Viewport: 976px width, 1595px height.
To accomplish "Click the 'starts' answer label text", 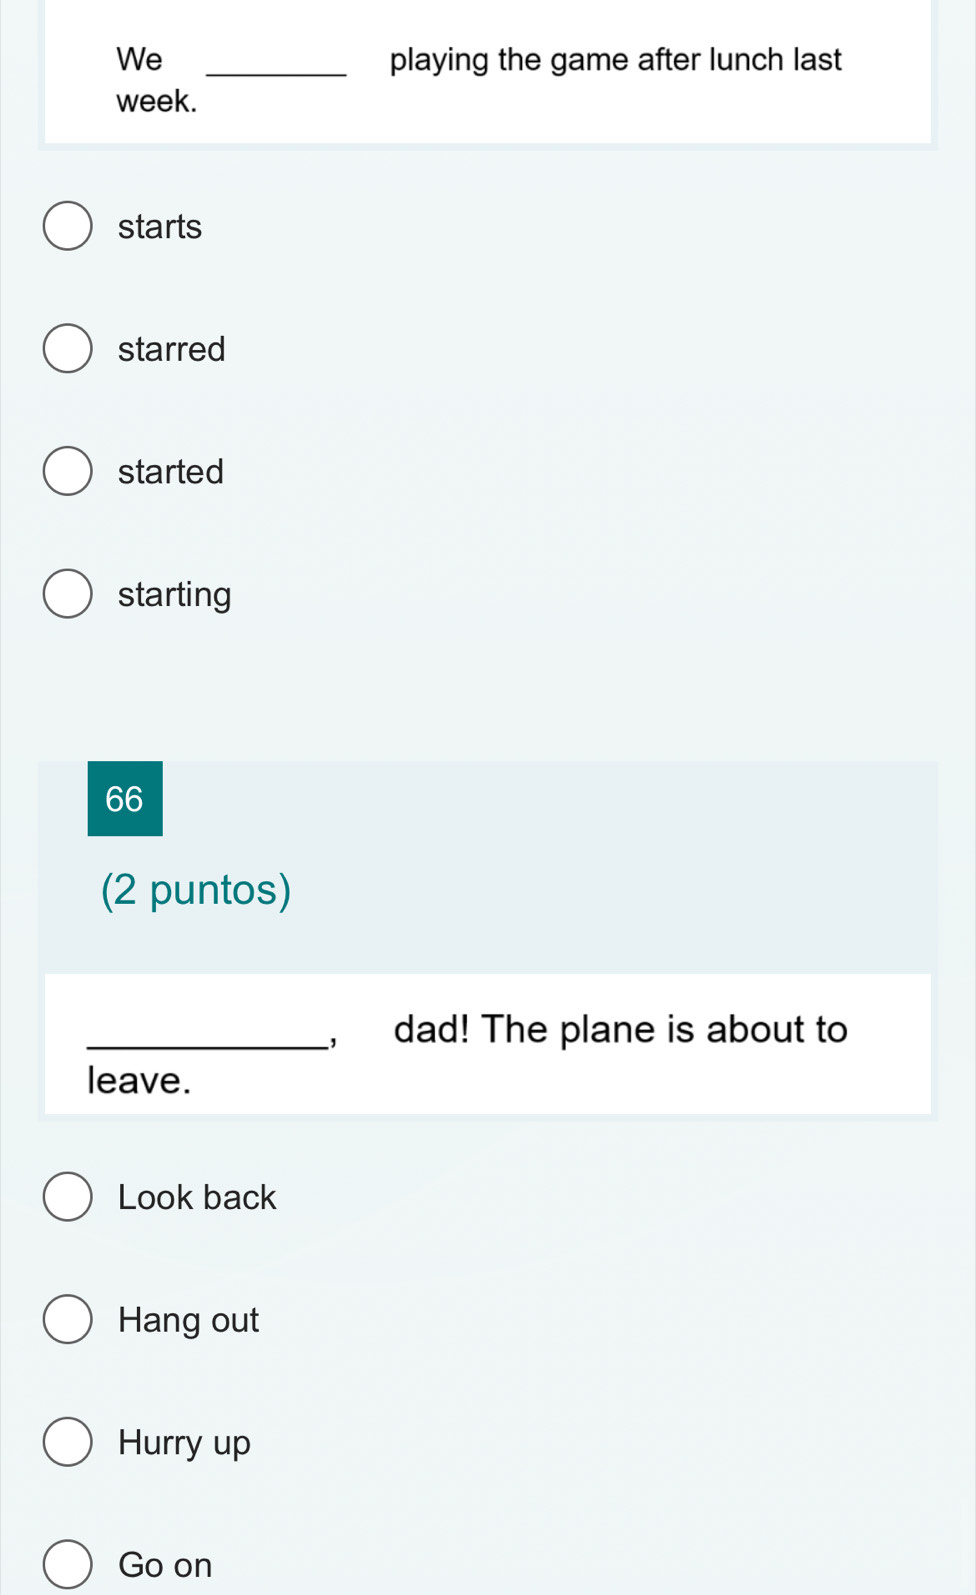I will click(x=160, y=227).
